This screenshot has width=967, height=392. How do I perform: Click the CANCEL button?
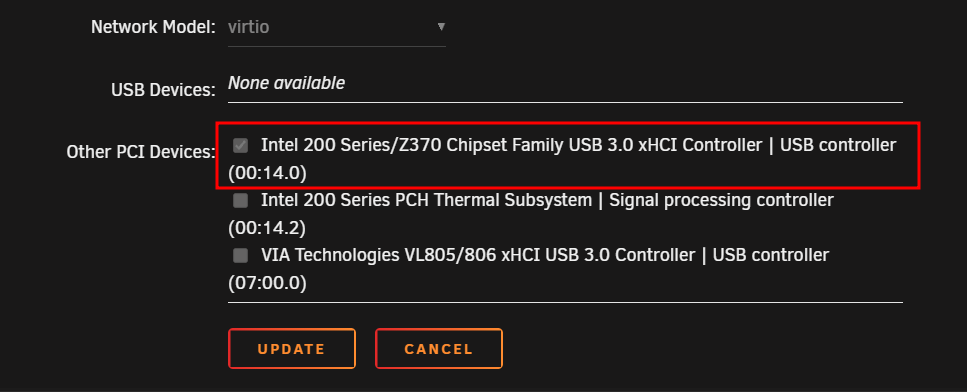click(438, 349)
